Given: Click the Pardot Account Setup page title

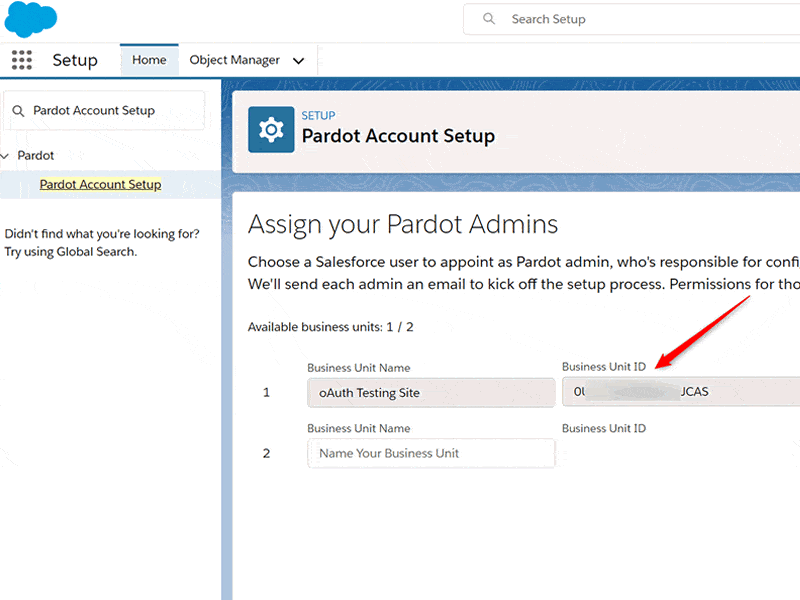Looking at the screenshot, I should click(x=398, y=136).
